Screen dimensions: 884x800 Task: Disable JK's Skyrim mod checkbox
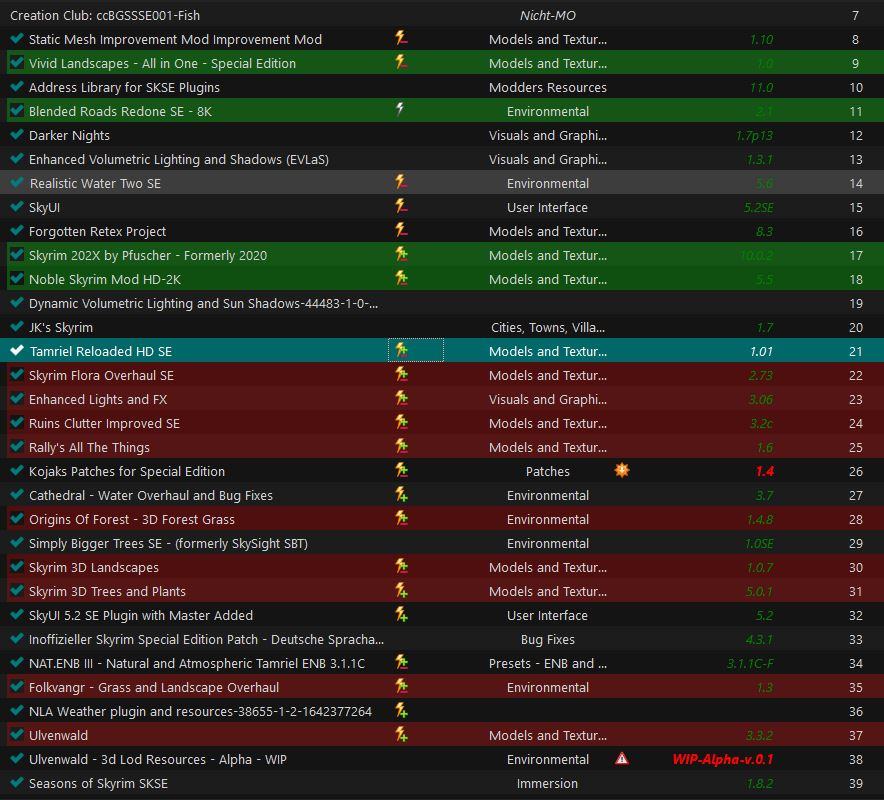pyautogui.click(x=17, y=326)
